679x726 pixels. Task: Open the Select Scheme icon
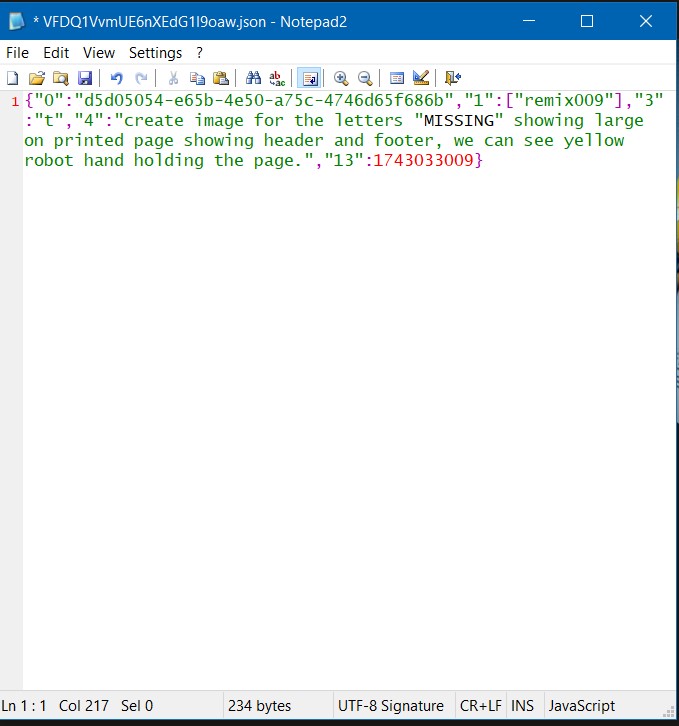[397, 78]
